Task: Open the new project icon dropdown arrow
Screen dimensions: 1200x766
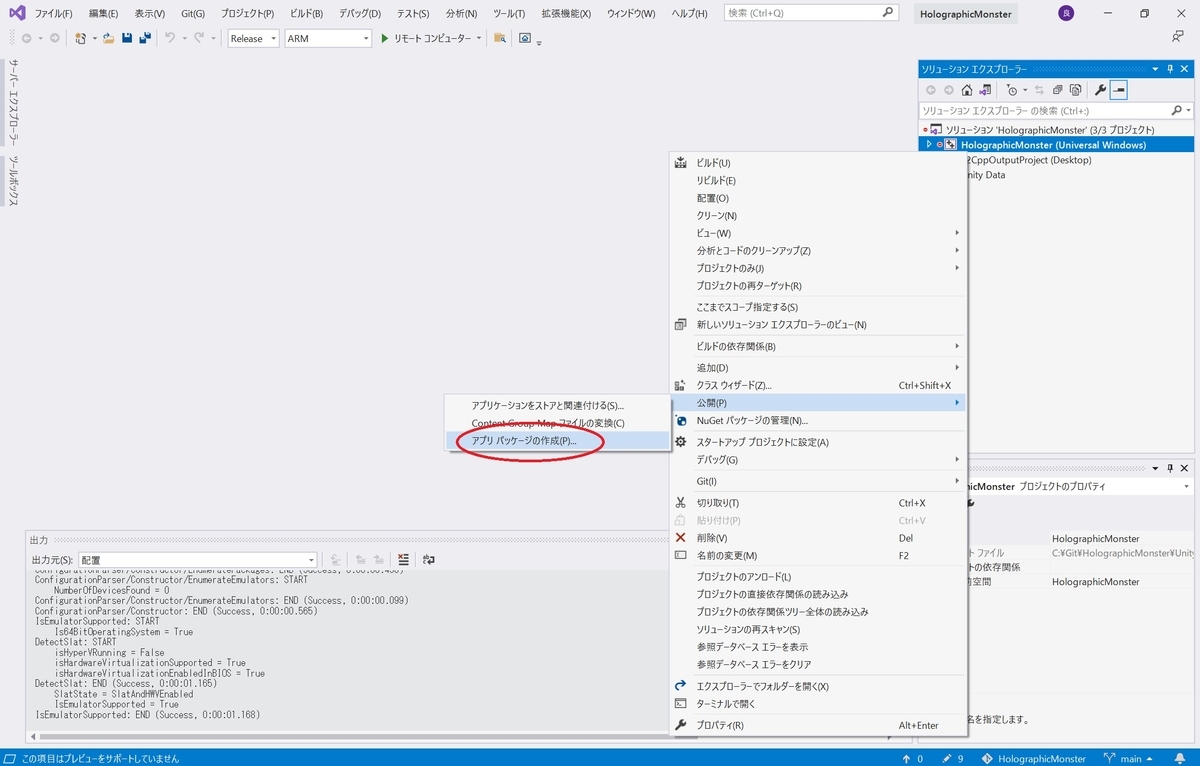Action: (93, 38)
